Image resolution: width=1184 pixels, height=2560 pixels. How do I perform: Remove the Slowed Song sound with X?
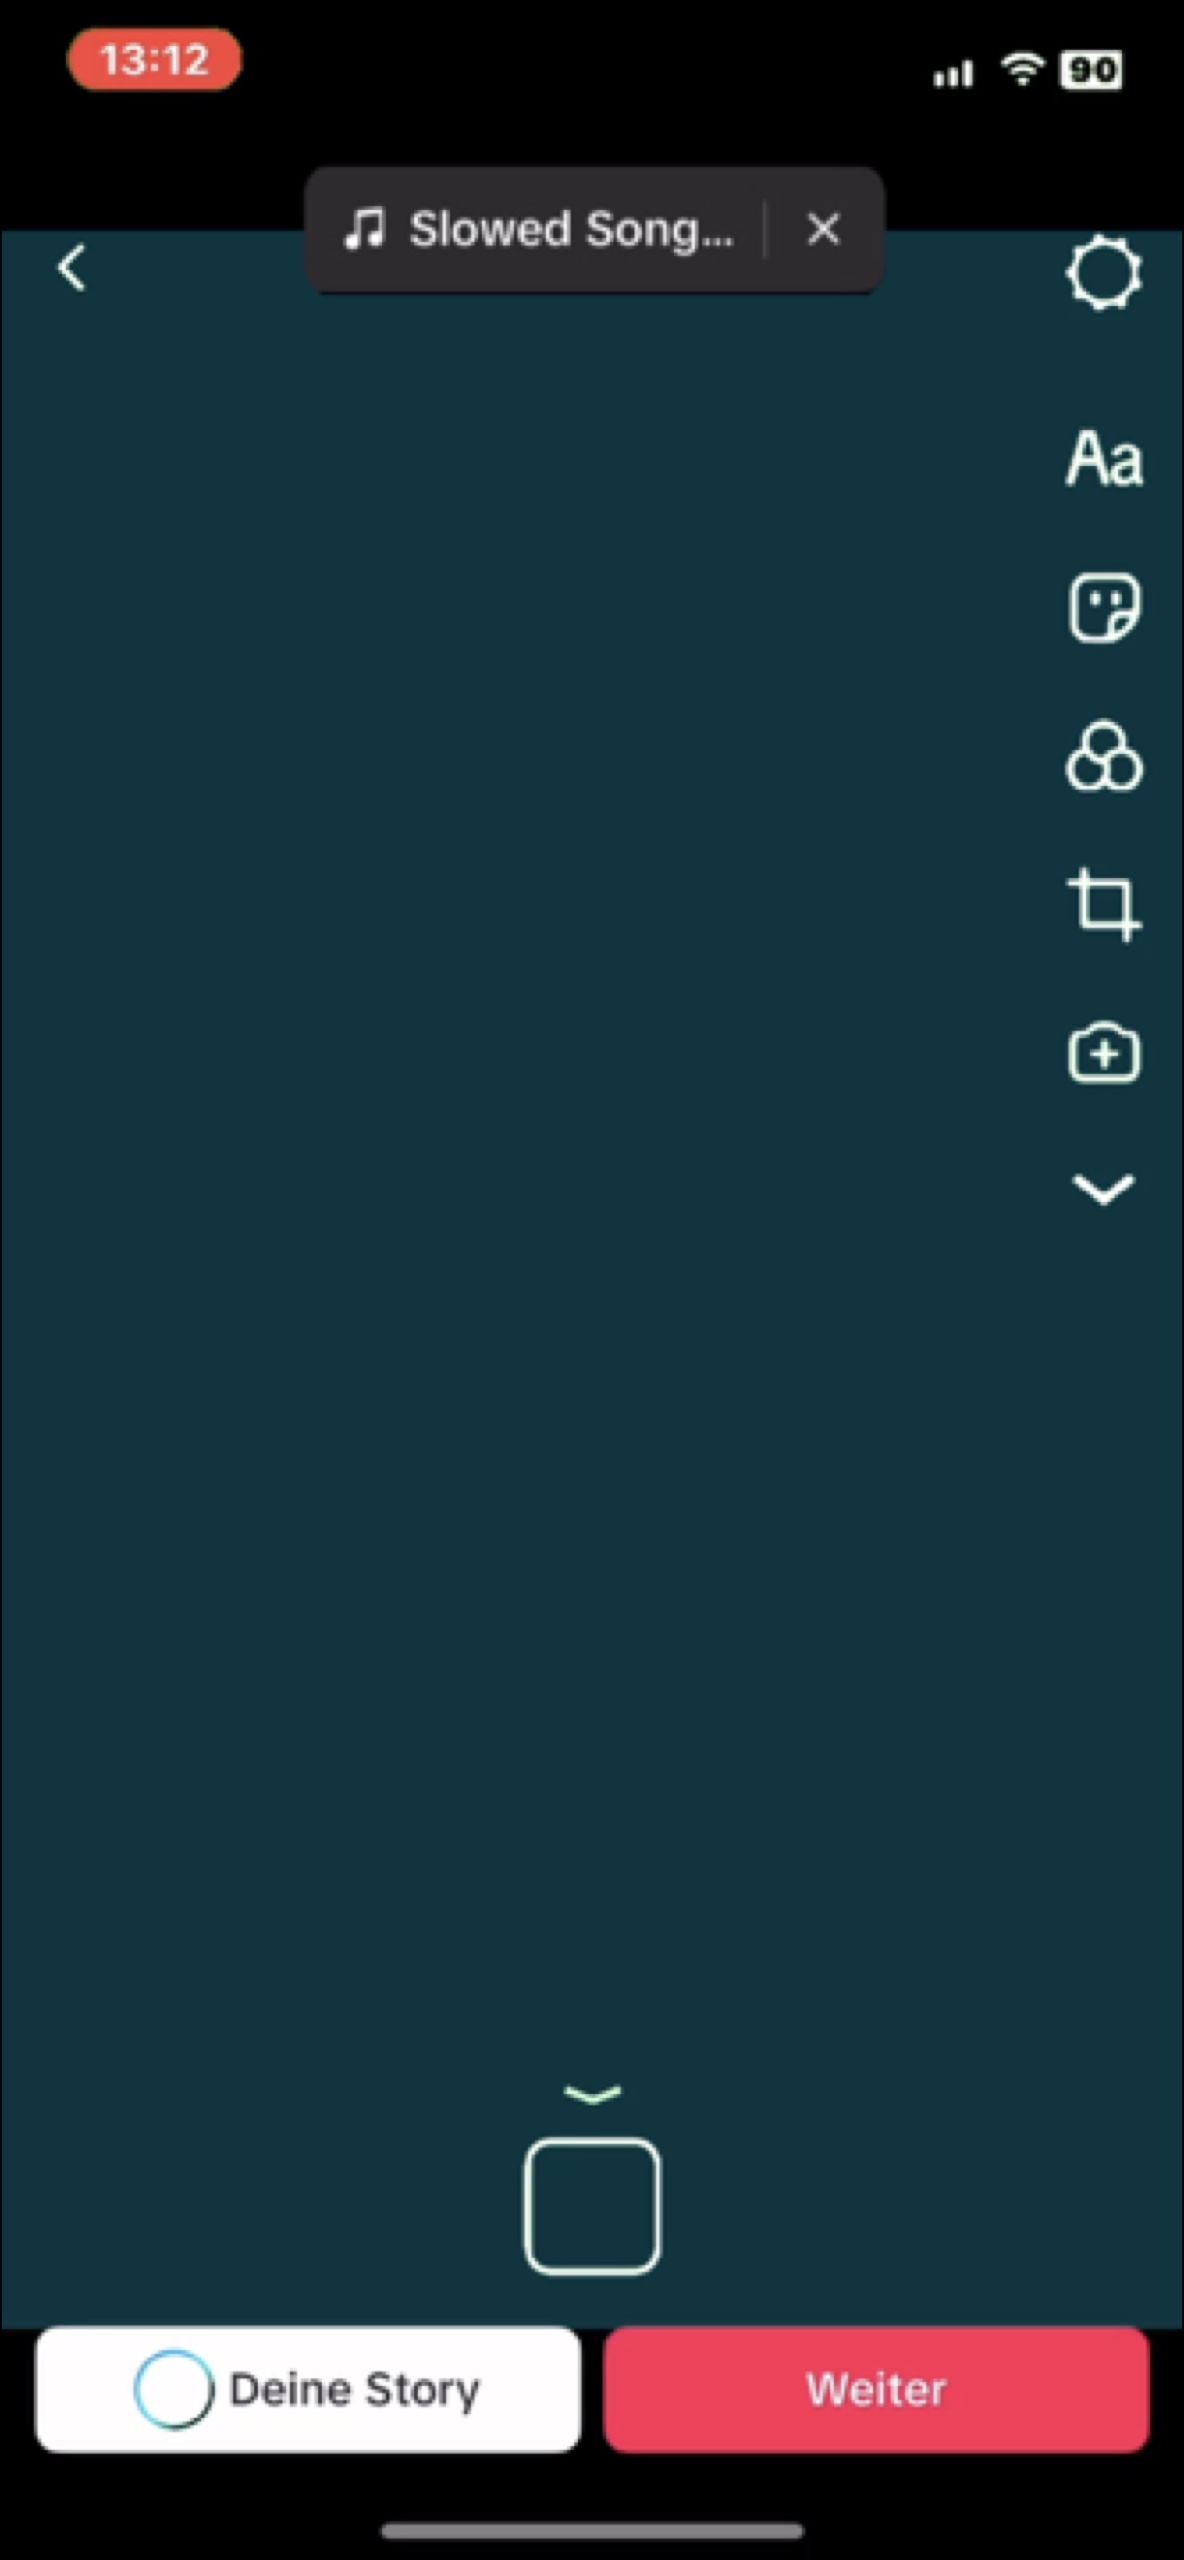coord(823,229)
